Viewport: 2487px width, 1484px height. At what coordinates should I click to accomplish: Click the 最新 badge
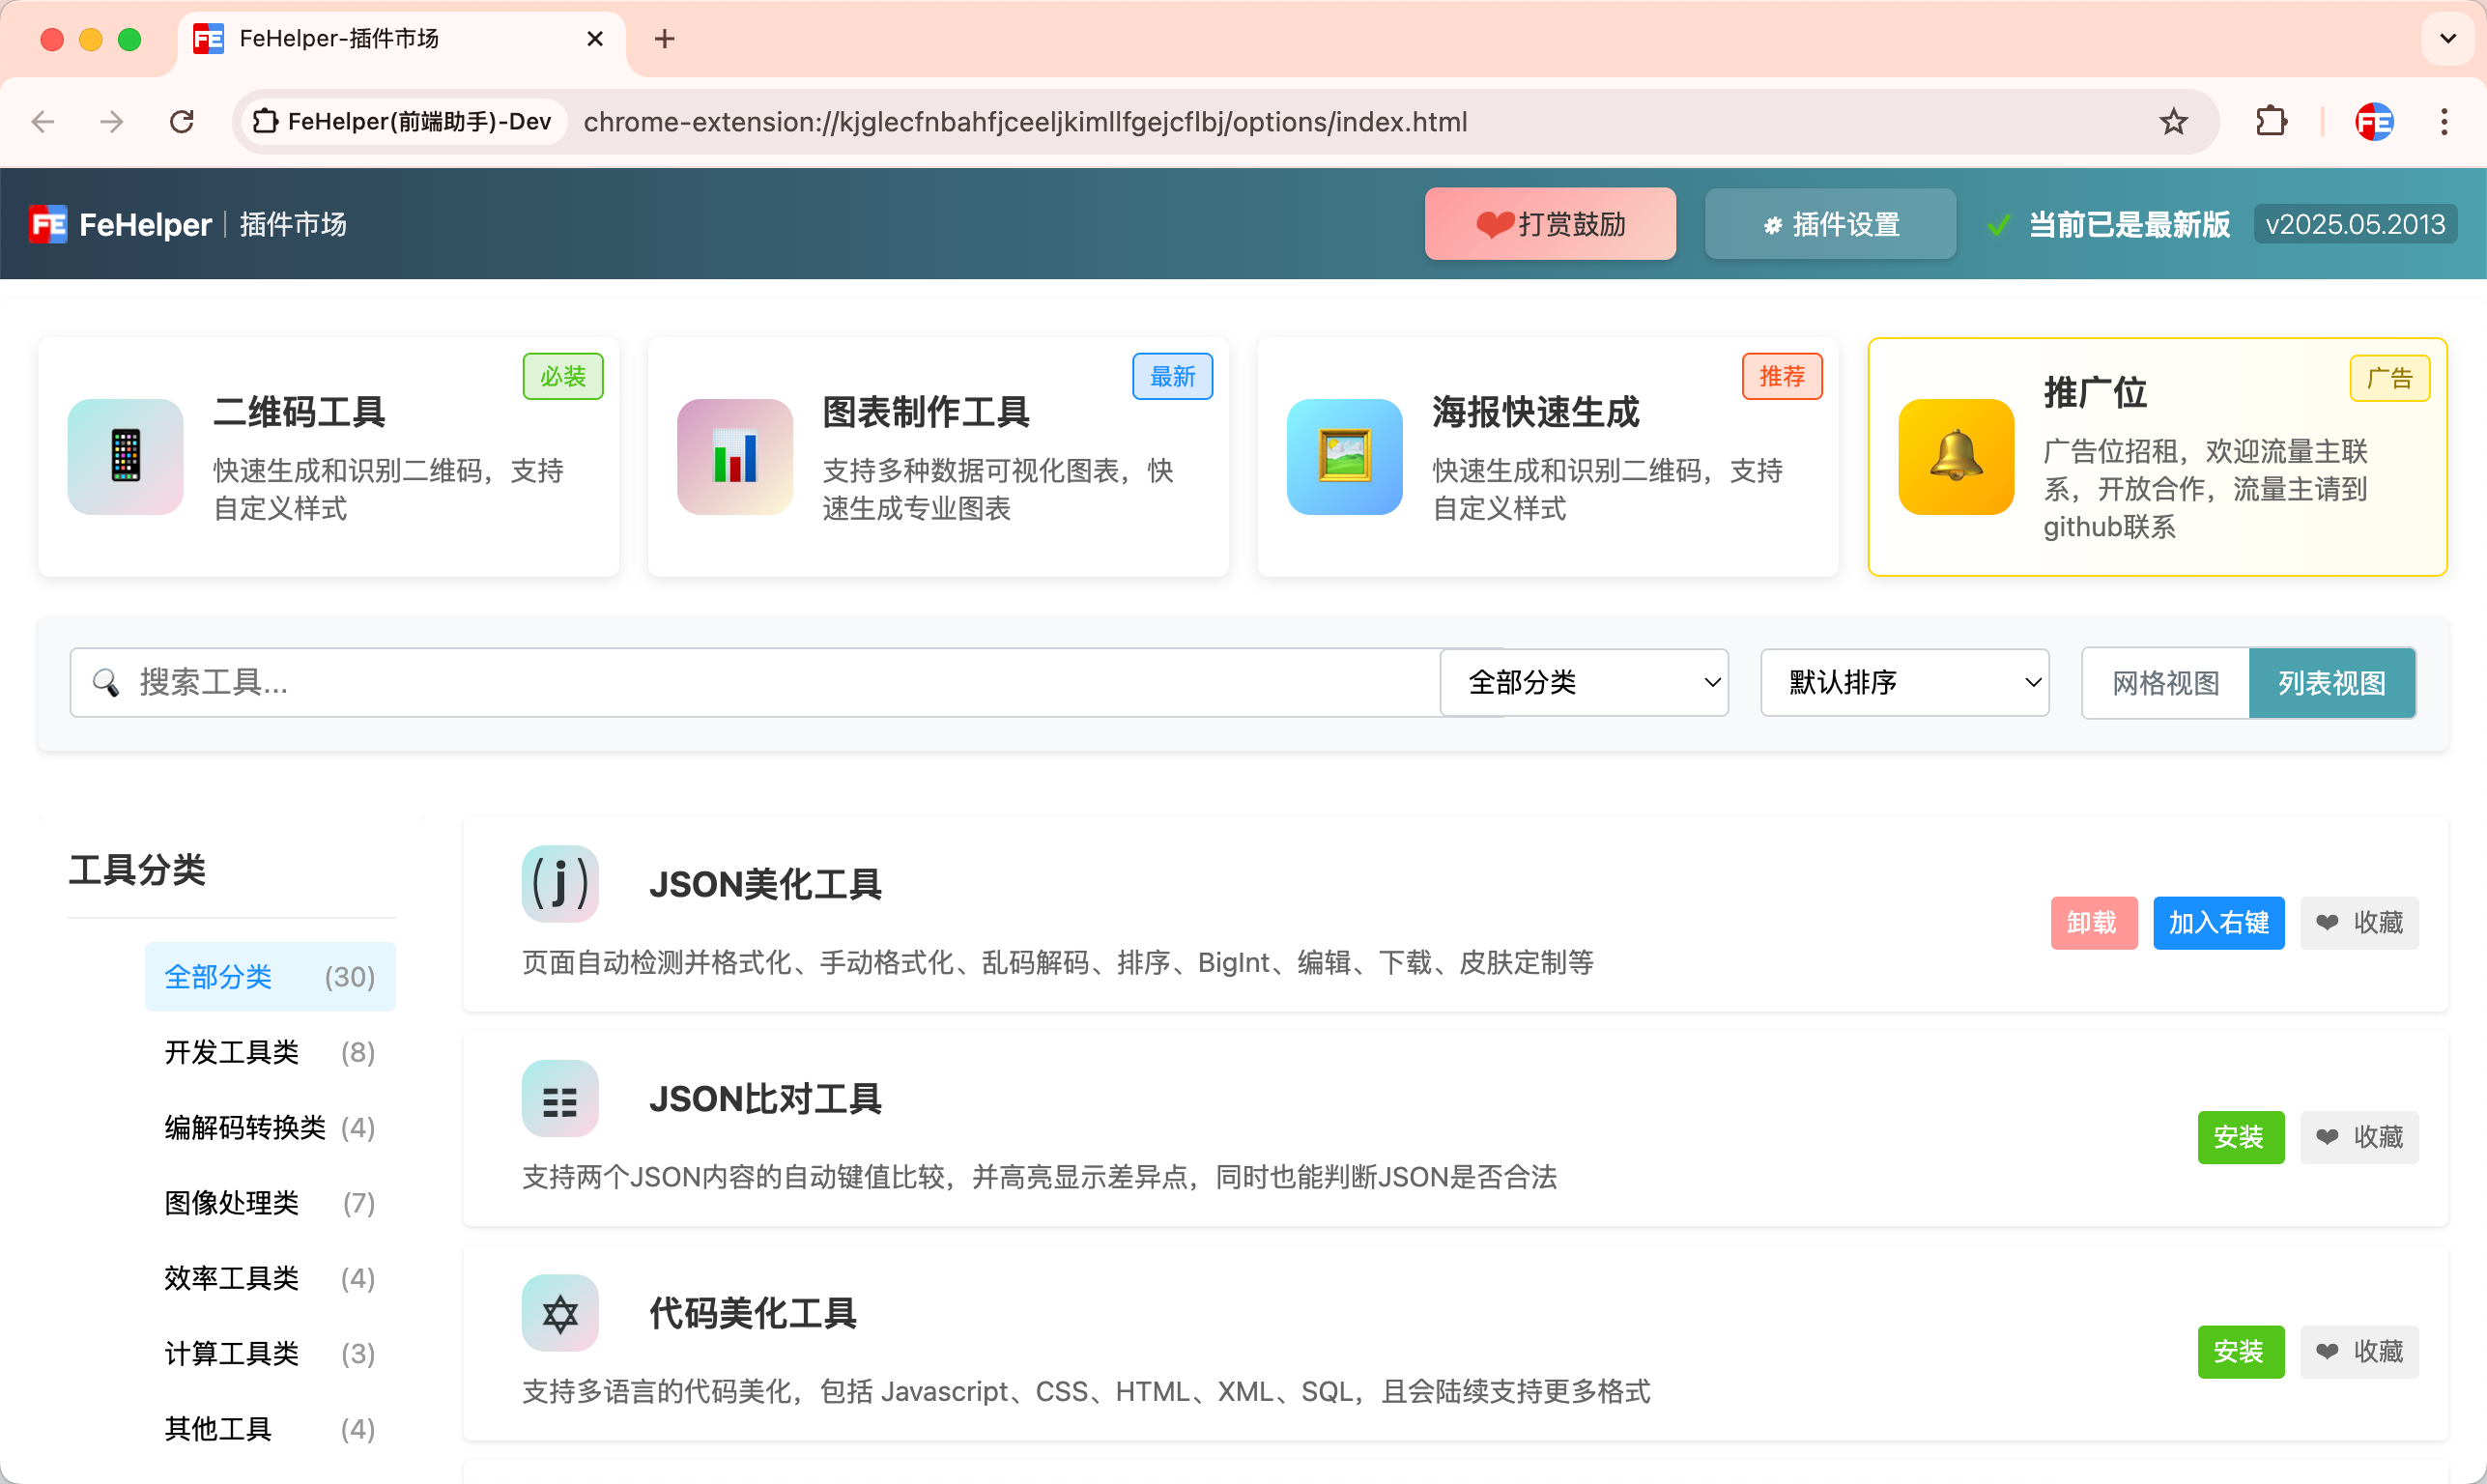pyautogui.click(x=1172, y=376)
